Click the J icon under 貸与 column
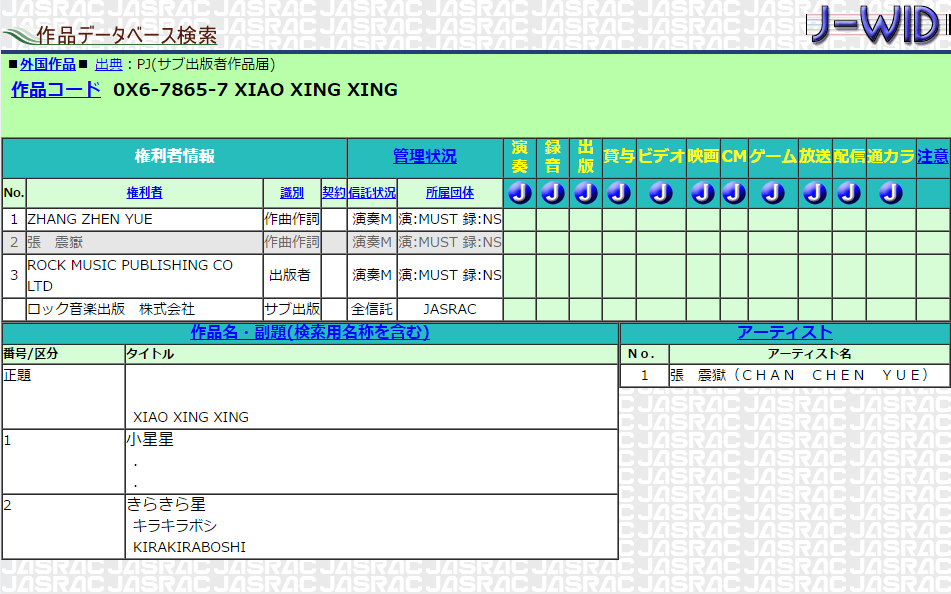 [x=618, y=194]
